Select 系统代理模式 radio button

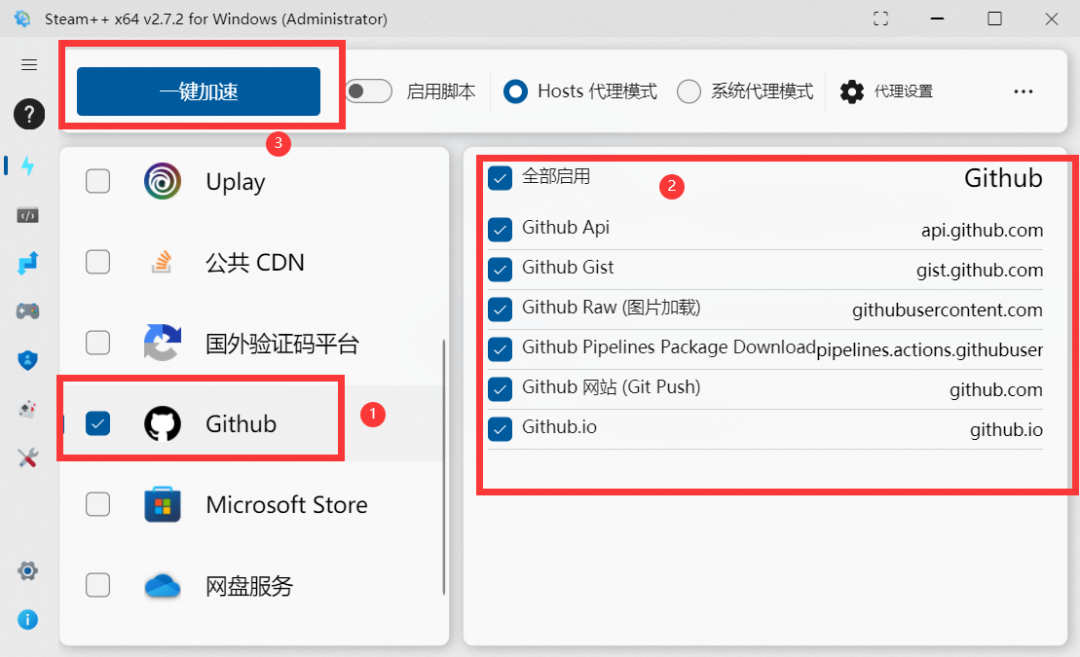coord(689,92)
